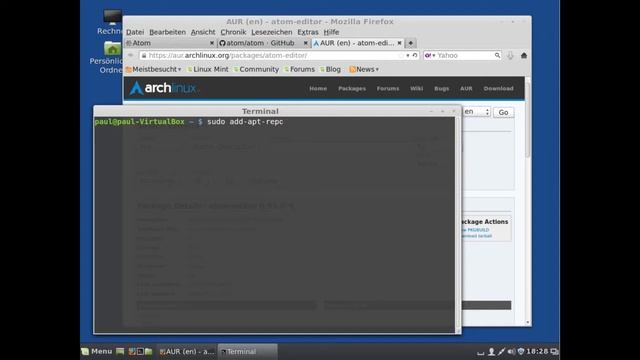Open the Chronik menu
The height and width of the screenshot is (360, 640).
click(233, 32)
